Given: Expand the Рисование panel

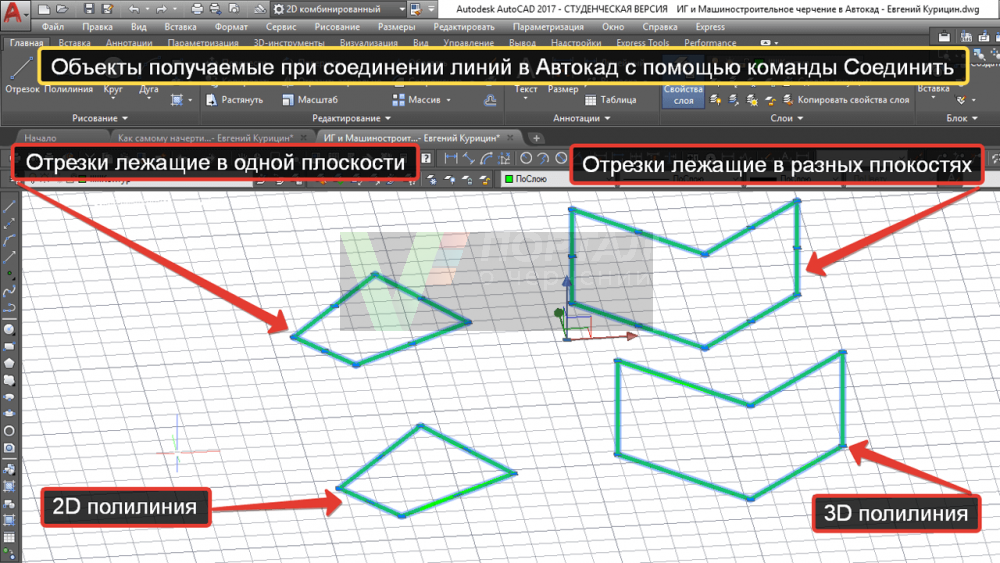Looking at the screenshot, I should point(99,118).
